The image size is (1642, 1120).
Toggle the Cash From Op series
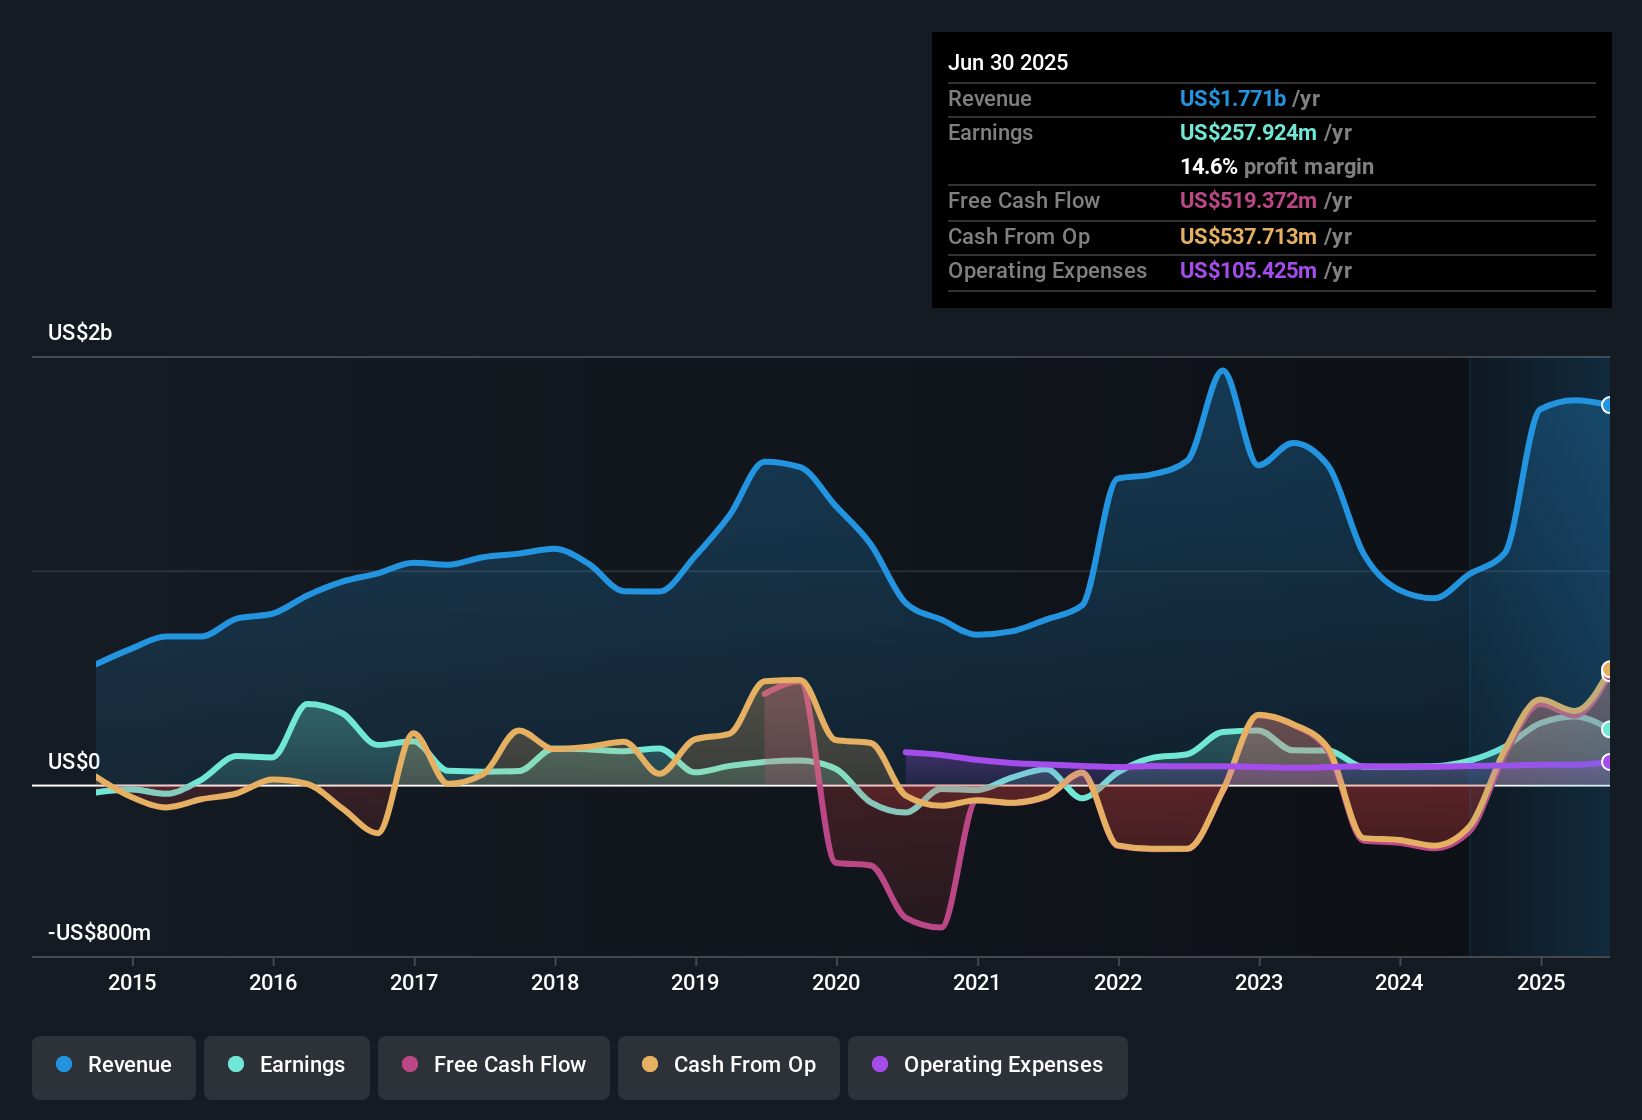pos(729,1065)
